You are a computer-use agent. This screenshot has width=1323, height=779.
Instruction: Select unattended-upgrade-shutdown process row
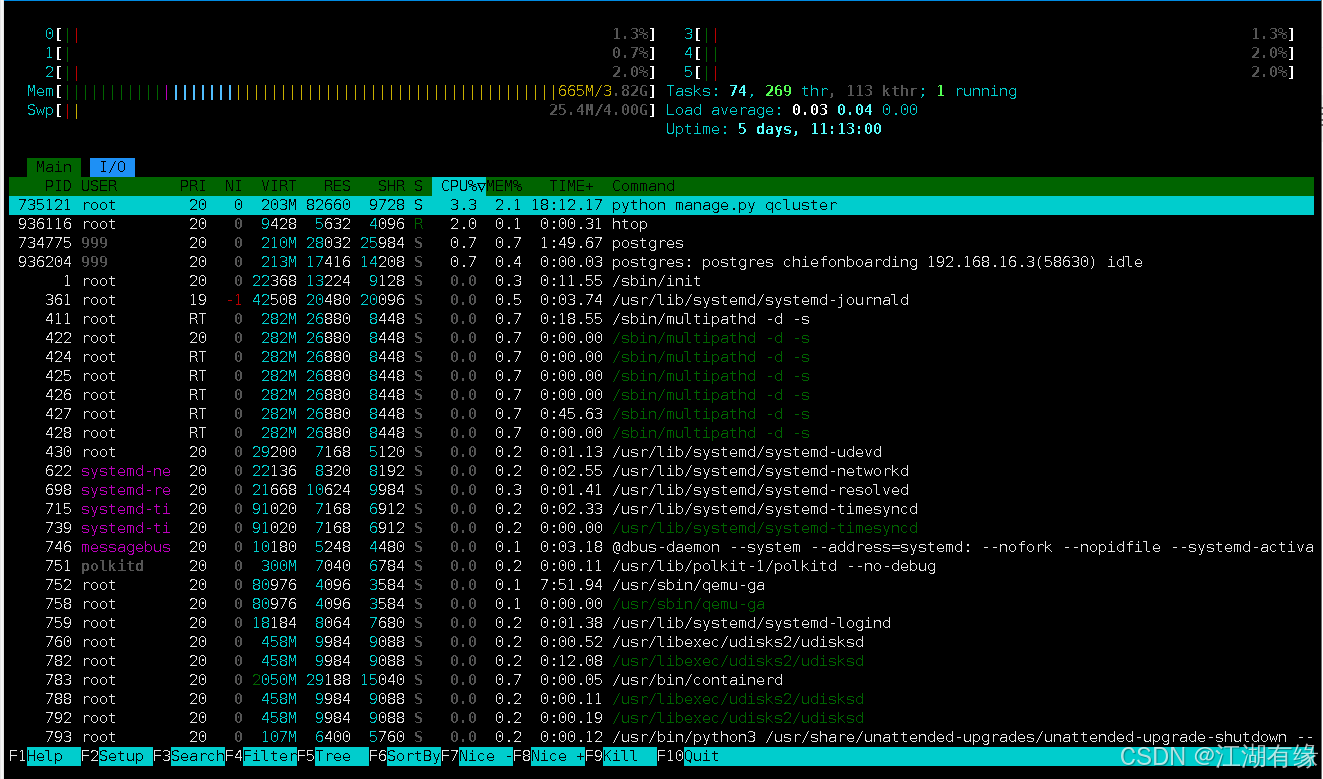[x=661, y=737]
